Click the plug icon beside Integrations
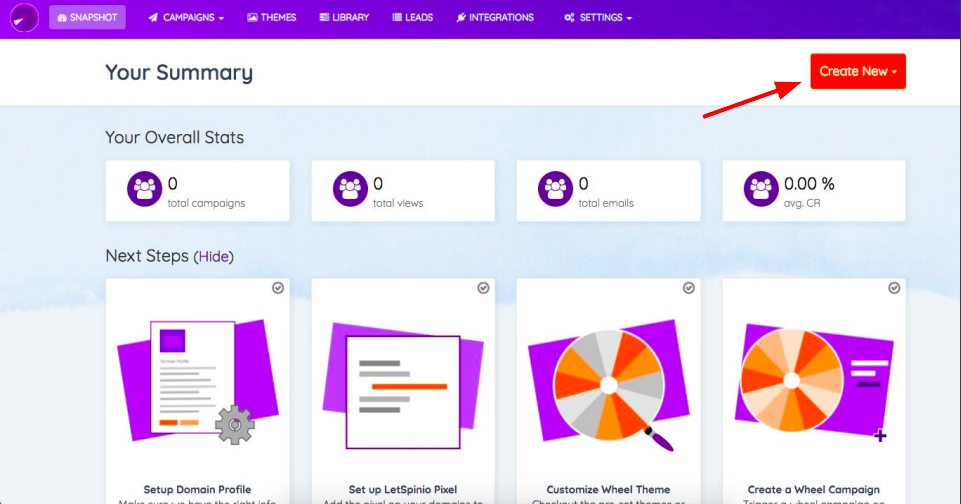961x504 pixels. [461, 18]
